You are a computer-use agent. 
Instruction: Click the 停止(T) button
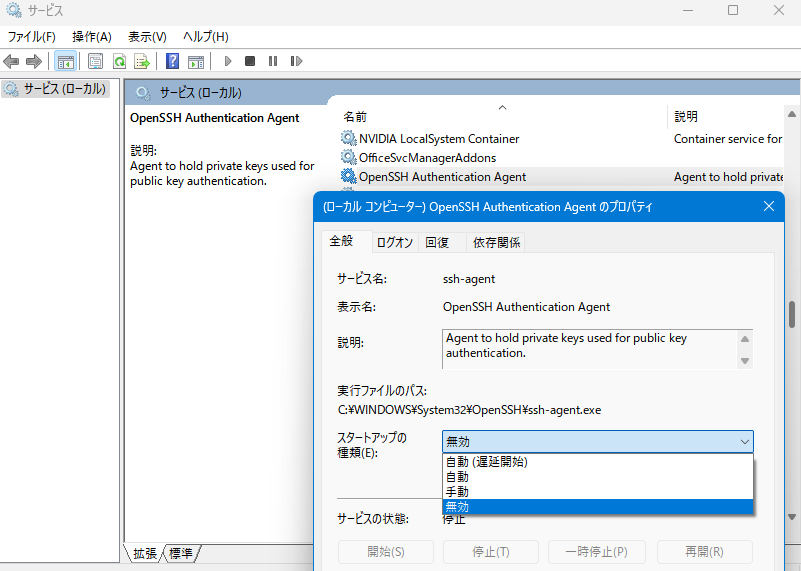(x=491, y=552)
